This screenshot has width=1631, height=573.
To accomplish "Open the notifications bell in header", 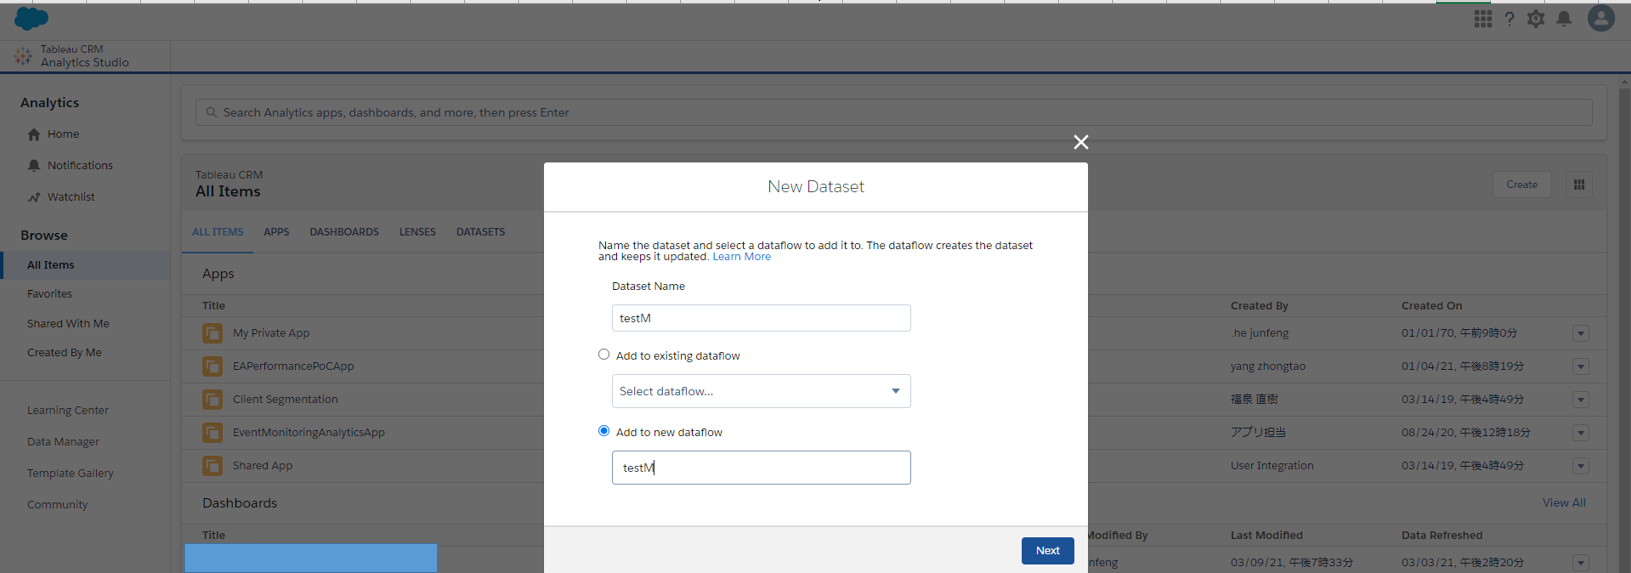I will [1564, 18].
